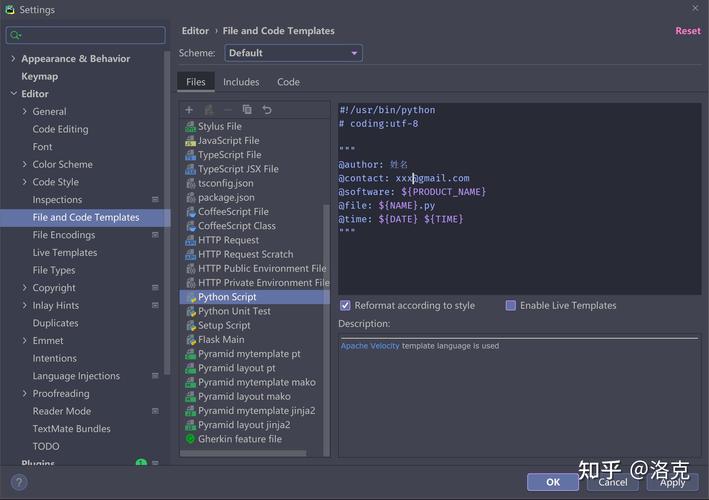Click the add template plus icon
Viewport: 709px width, 500px height.
click(189, 110)
